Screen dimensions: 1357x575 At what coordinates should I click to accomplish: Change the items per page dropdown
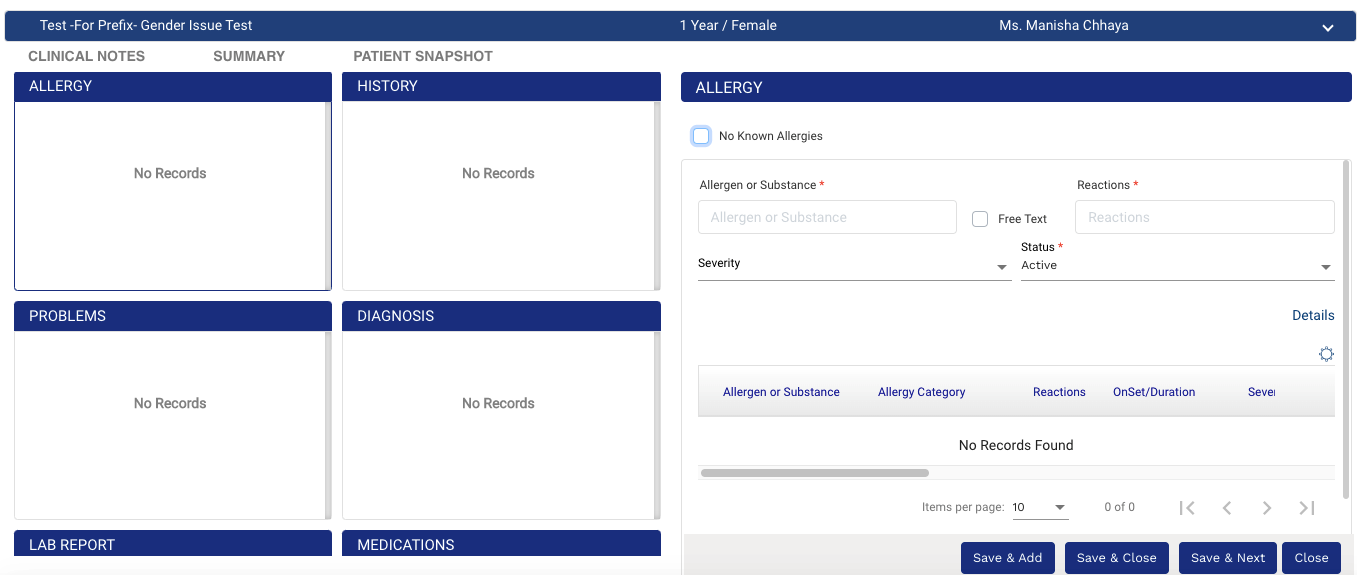pos(1040,508)
